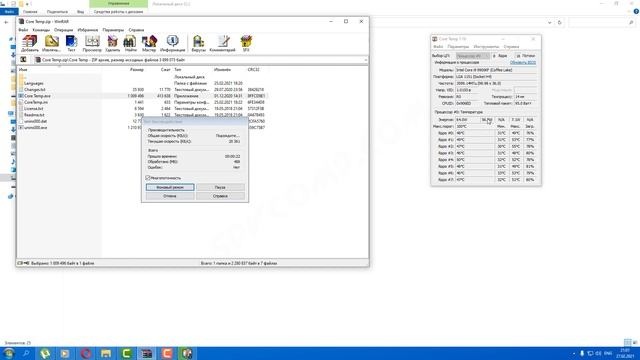Click the volume icon in the system tray

point(599,353)
